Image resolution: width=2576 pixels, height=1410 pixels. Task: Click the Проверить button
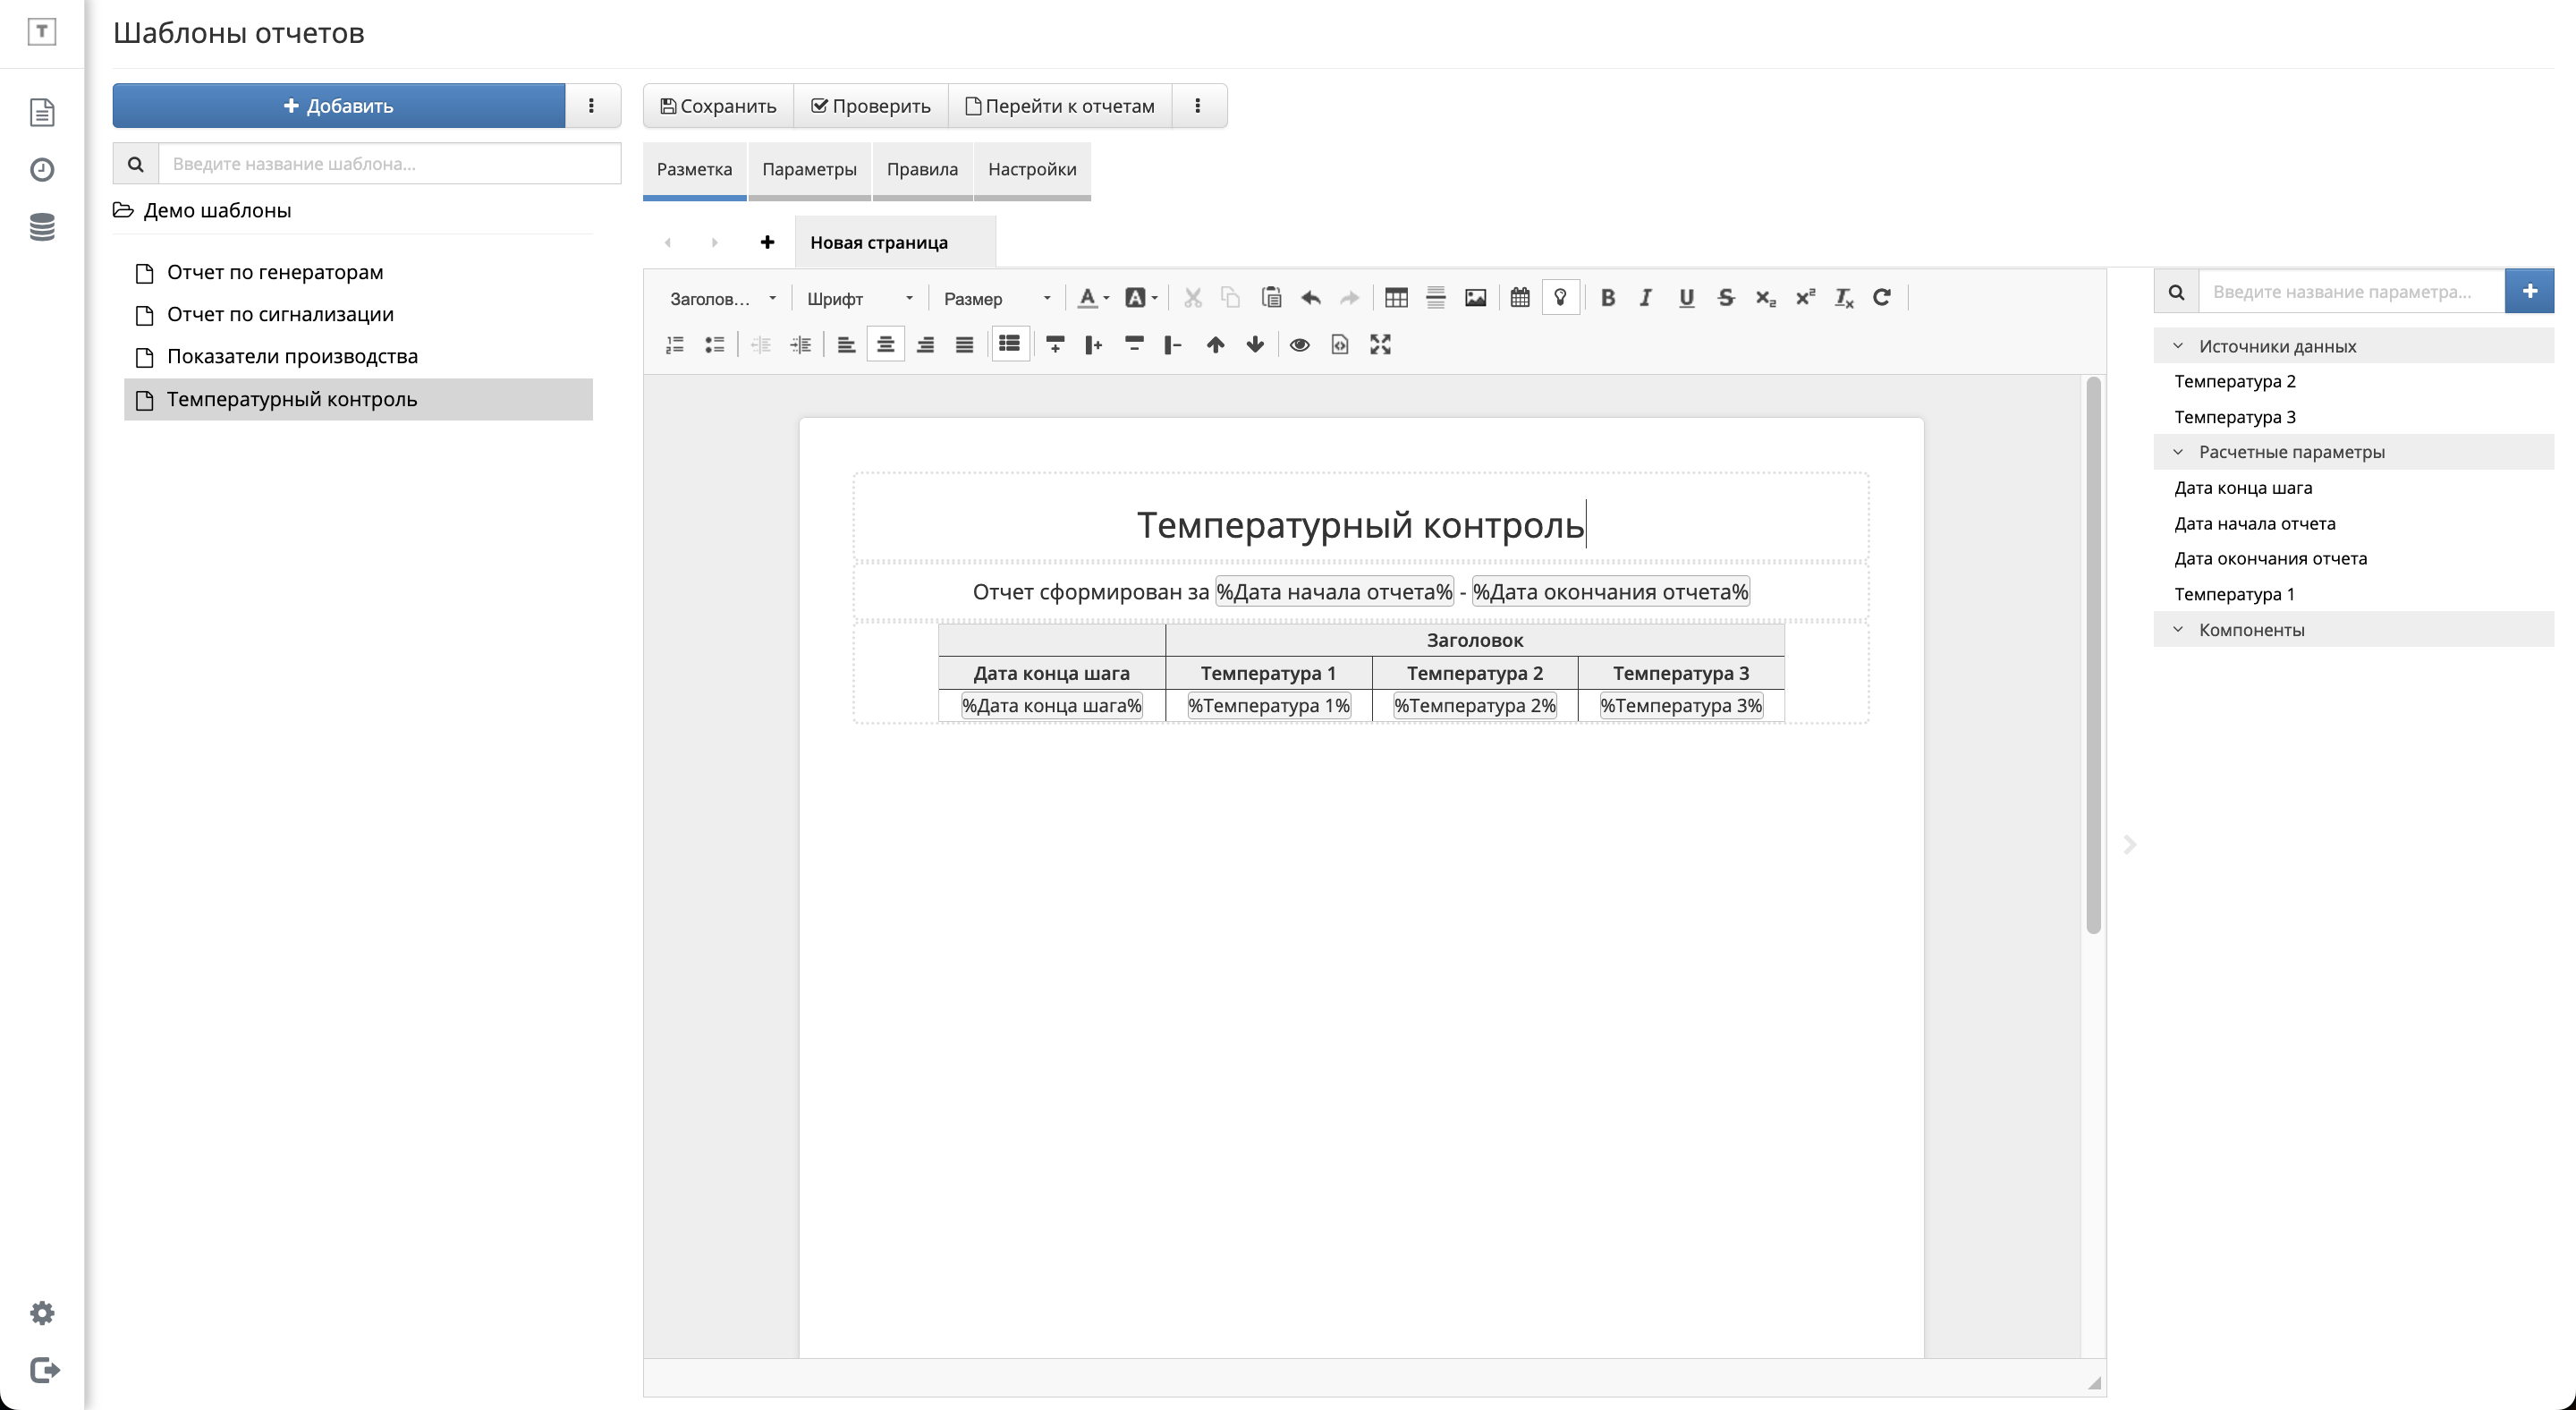coord(871,106)
